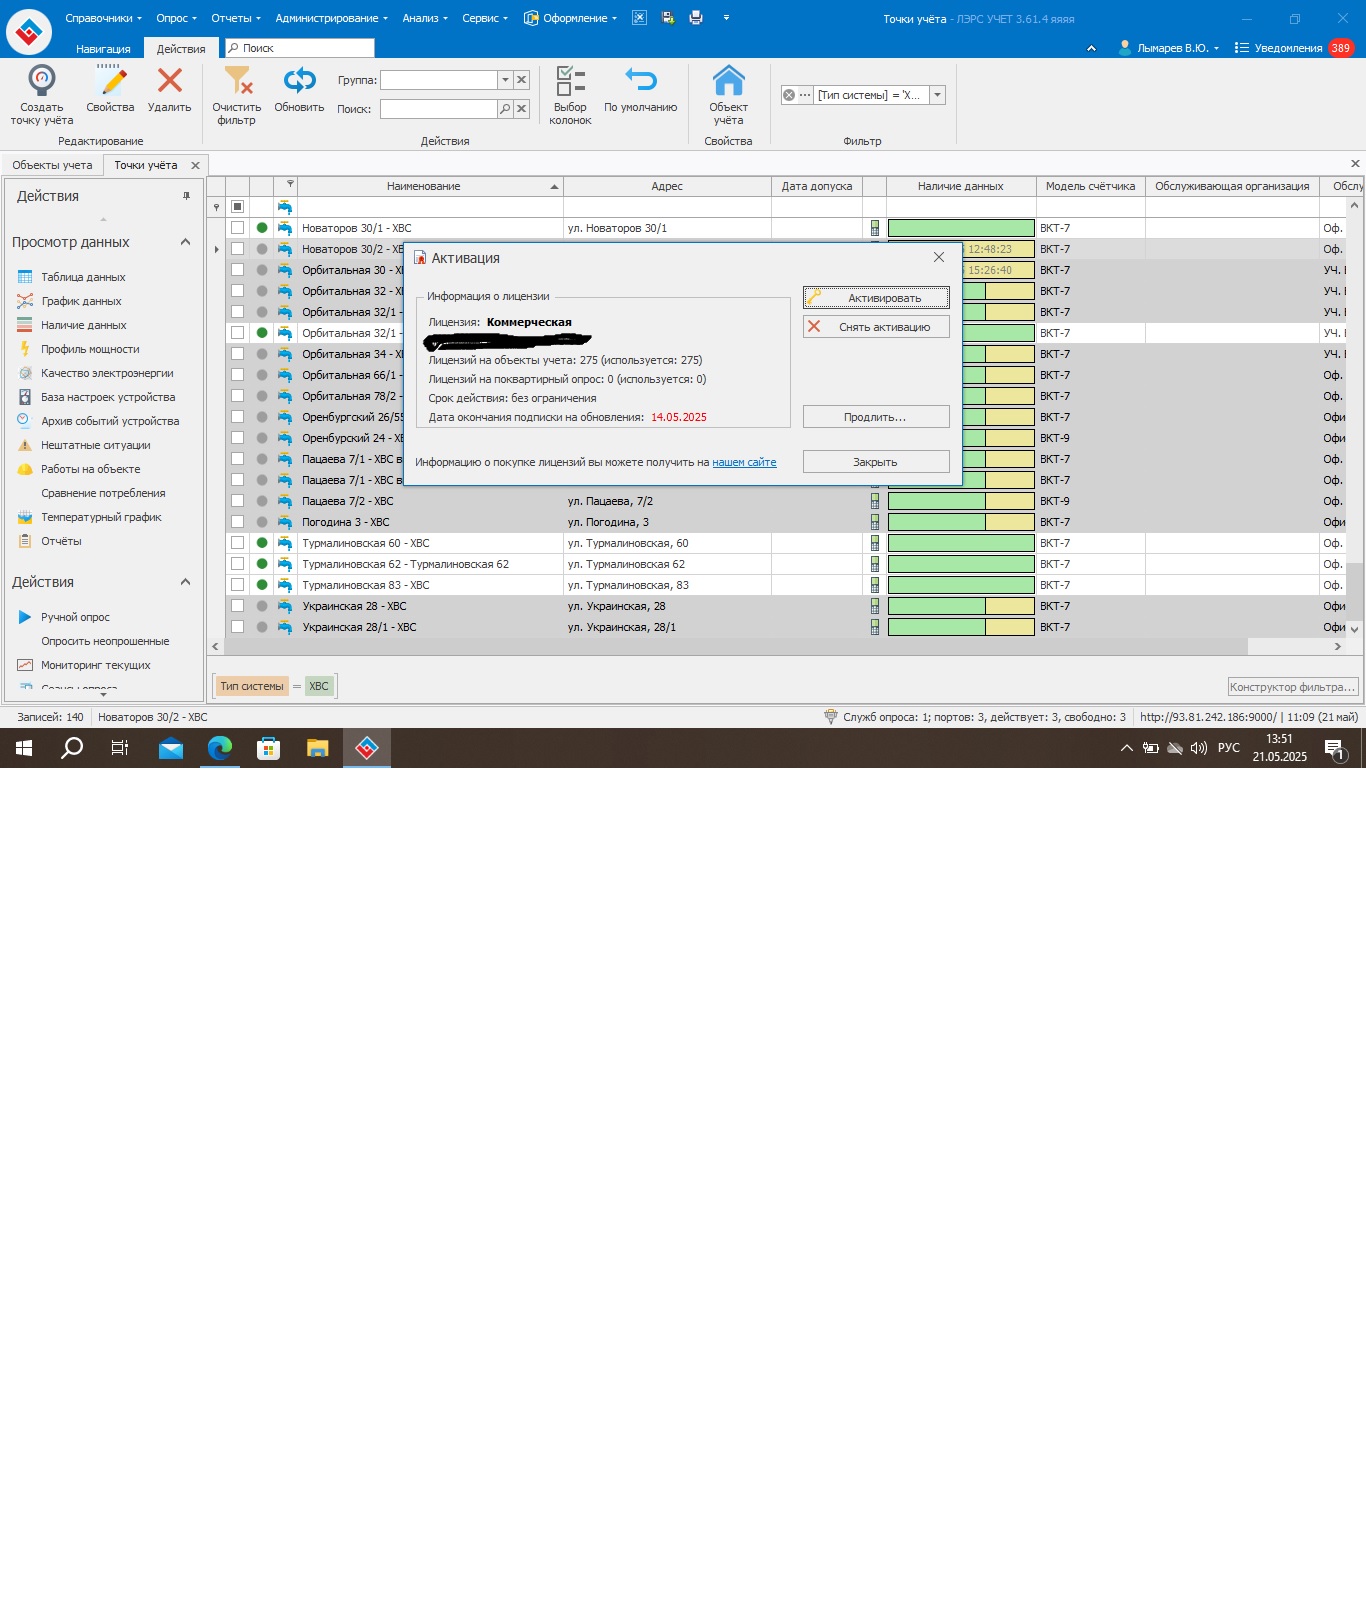The image size is (1366, 1619).
Task: Refresh list with Обновить icon
Action: 299,82
